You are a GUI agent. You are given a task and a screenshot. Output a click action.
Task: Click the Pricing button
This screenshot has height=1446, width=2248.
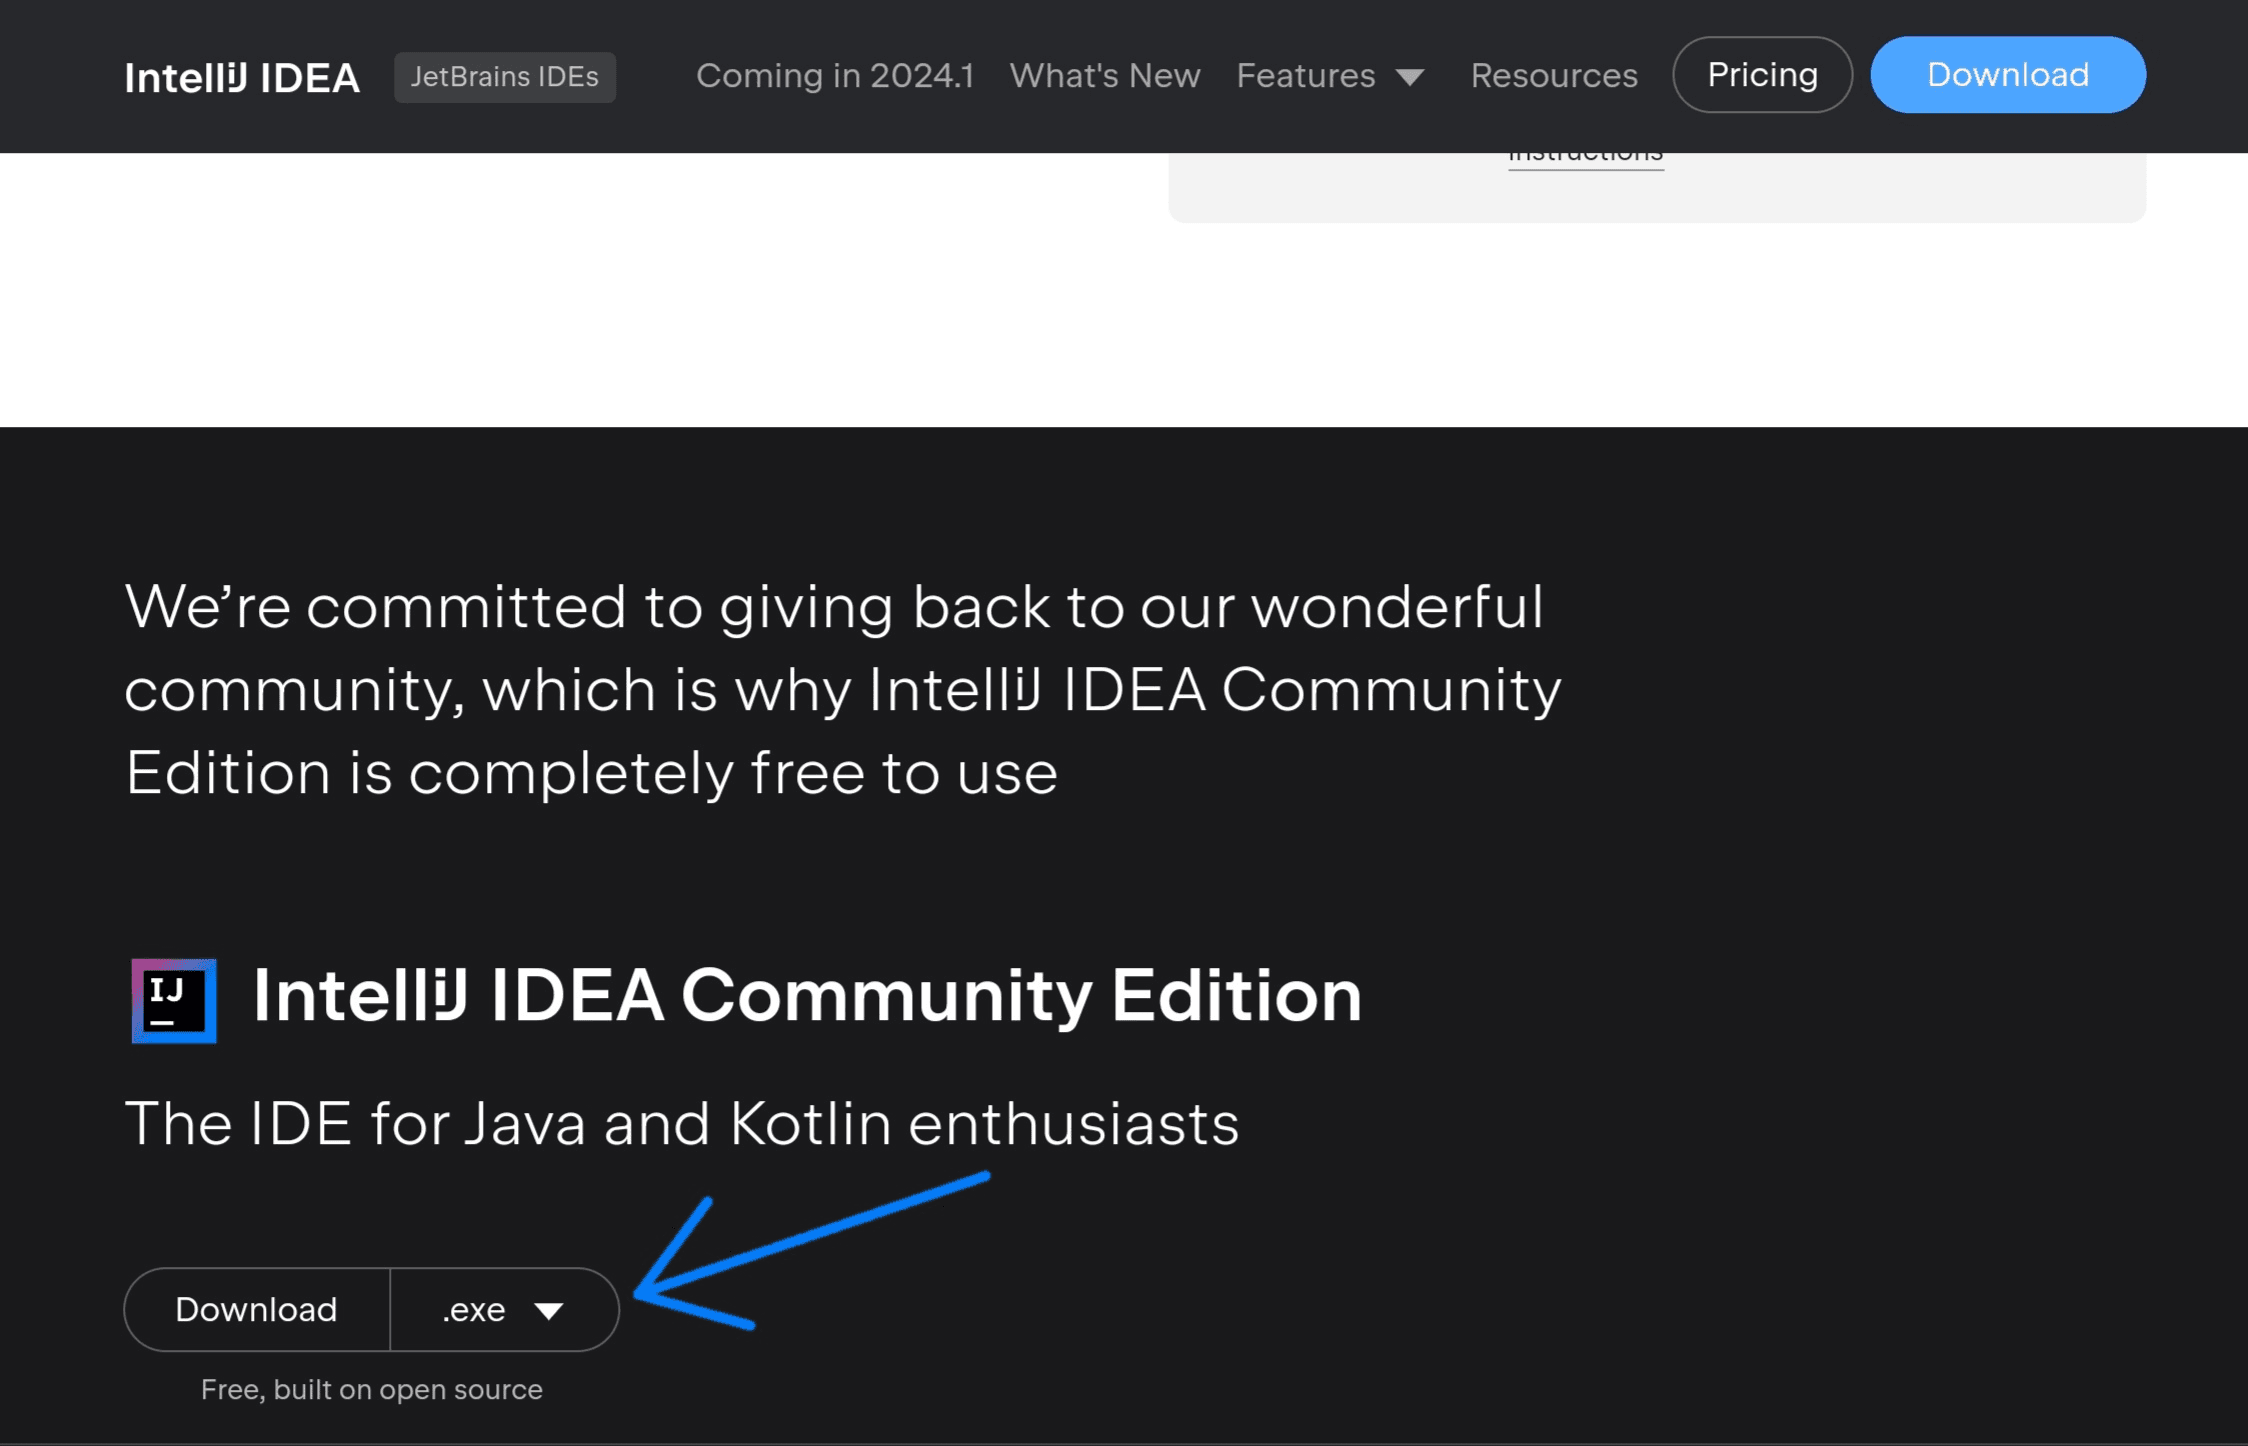(x=1763, y=75)
